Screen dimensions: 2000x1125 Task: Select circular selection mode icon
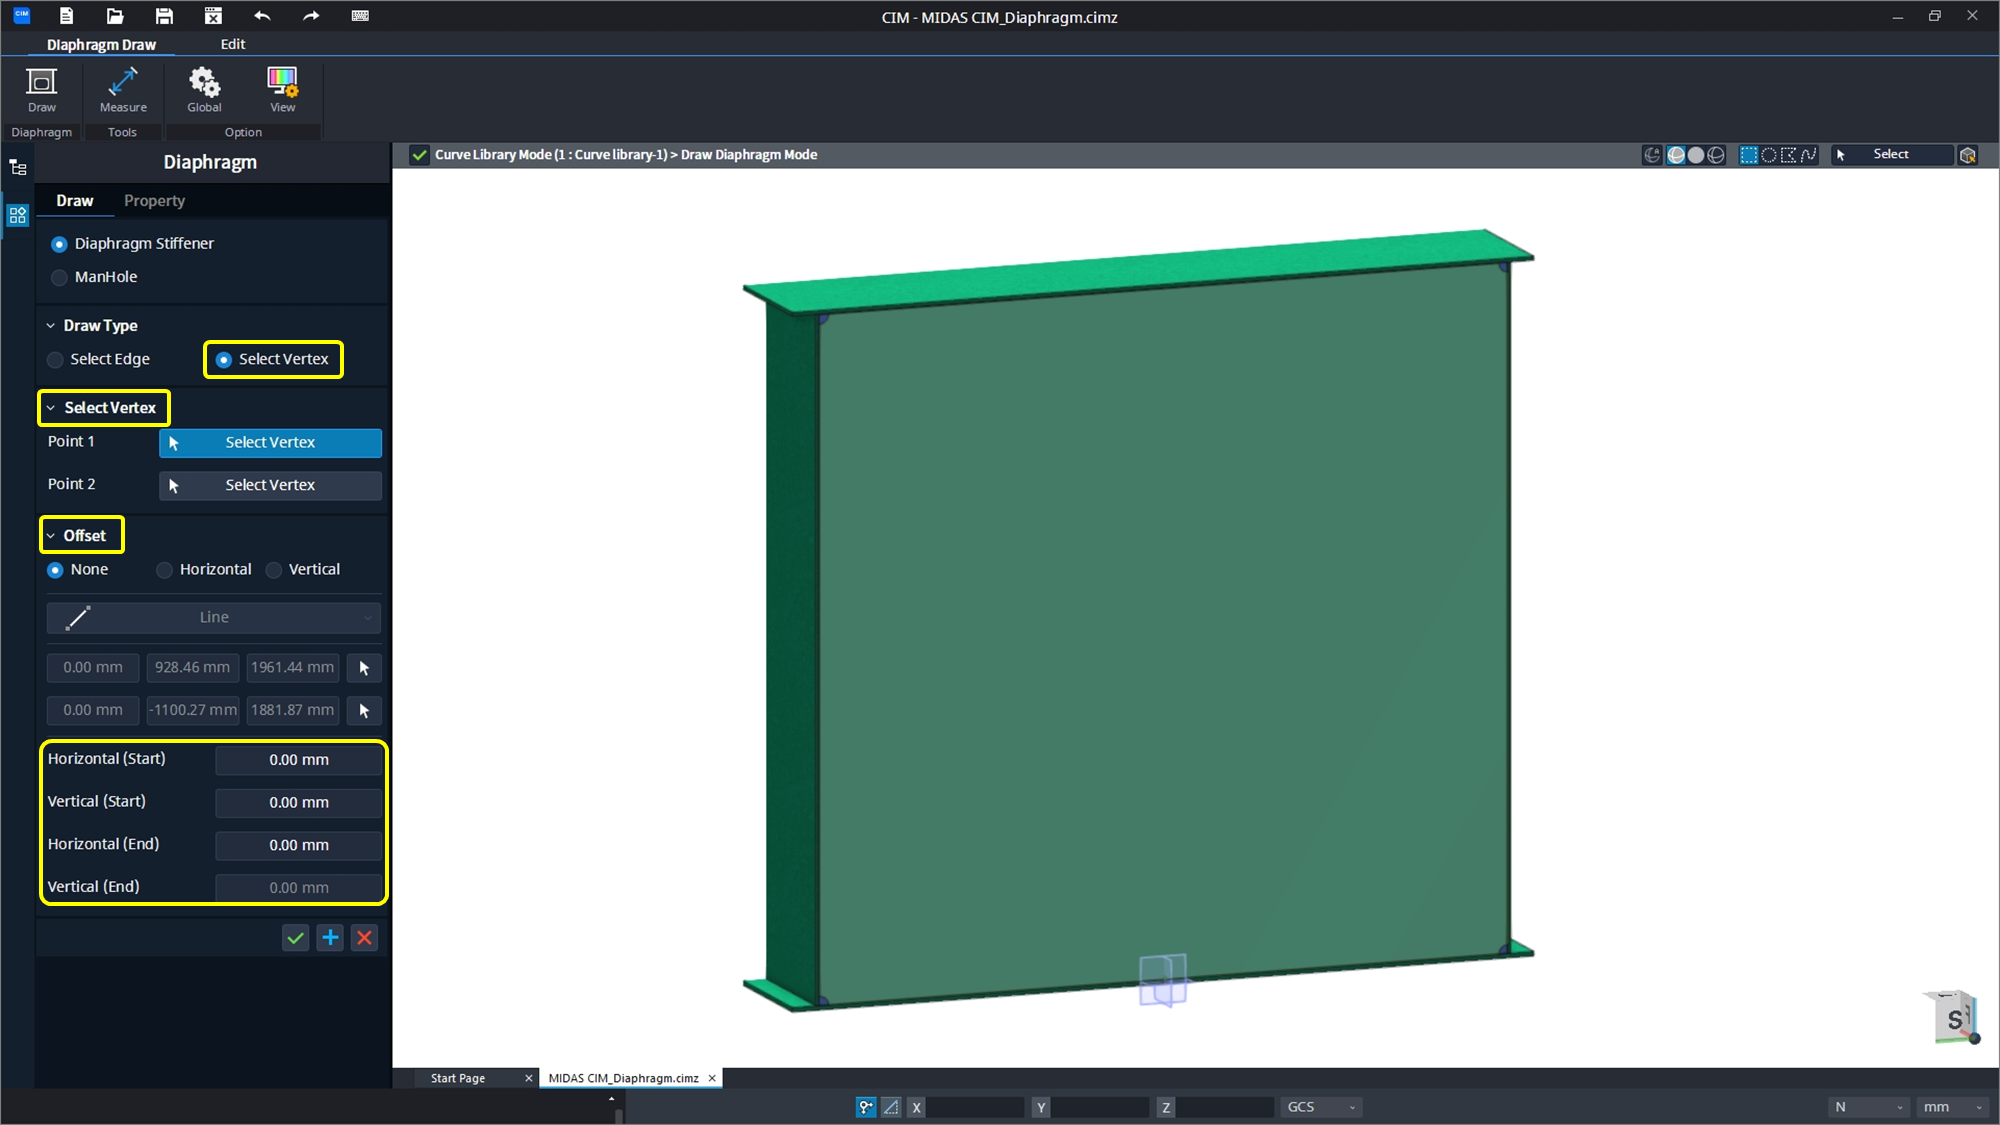coord(1768,155)
